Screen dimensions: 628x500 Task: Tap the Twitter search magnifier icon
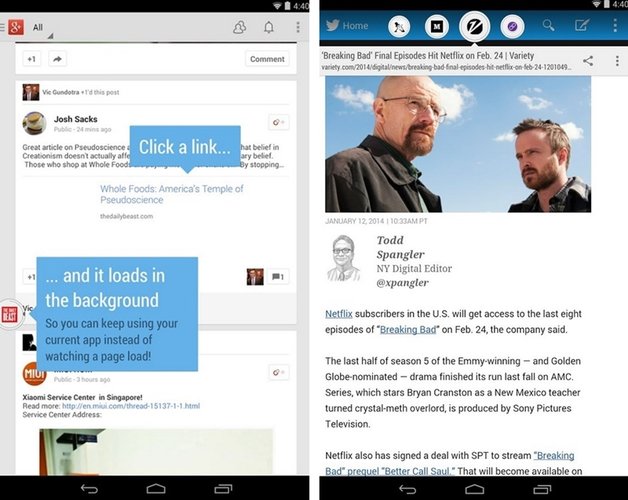click(x=548, y=26)
